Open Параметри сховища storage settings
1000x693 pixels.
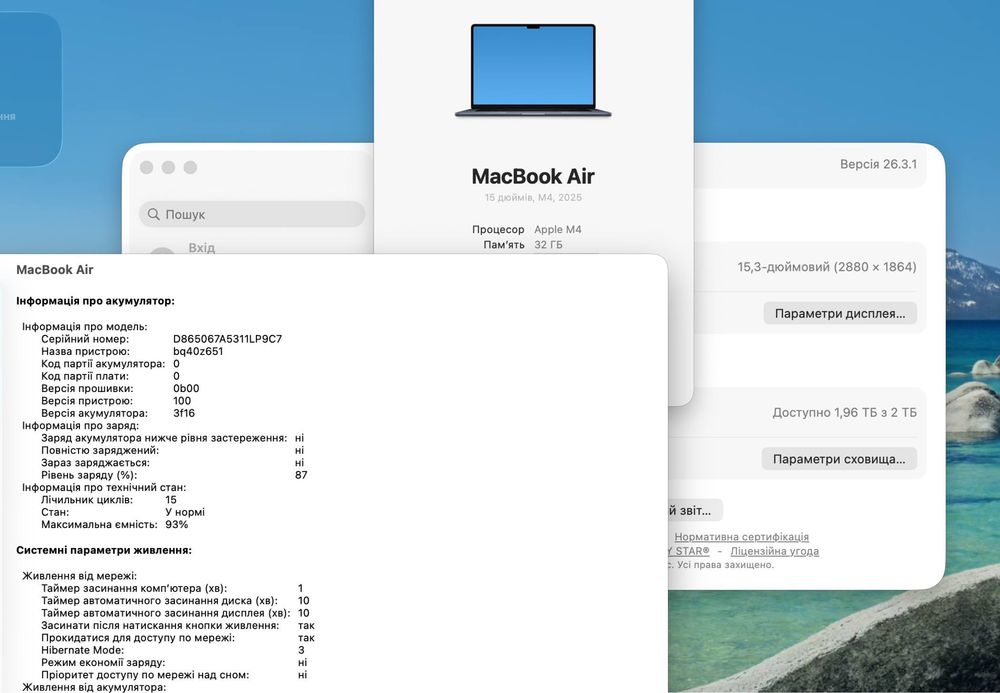(x=839, y=458)
